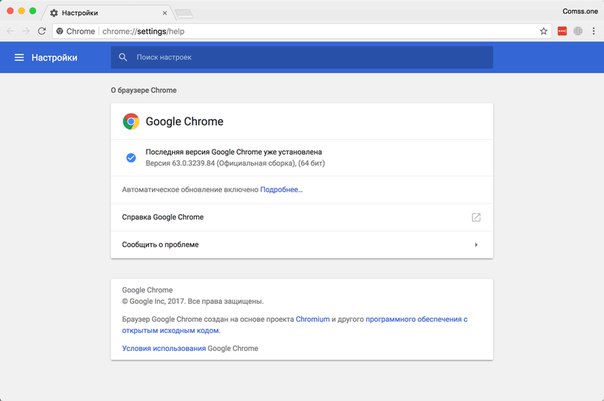Click the reload page icon
The width and height of the screenshot is (604, 401).
(x=42, y=31)
